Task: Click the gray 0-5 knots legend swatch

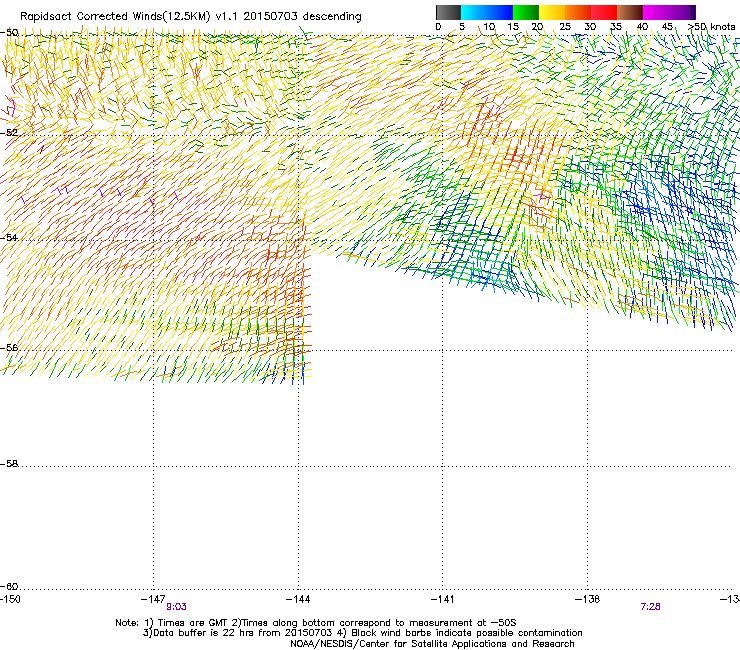Action: click(x=448, y=12)
